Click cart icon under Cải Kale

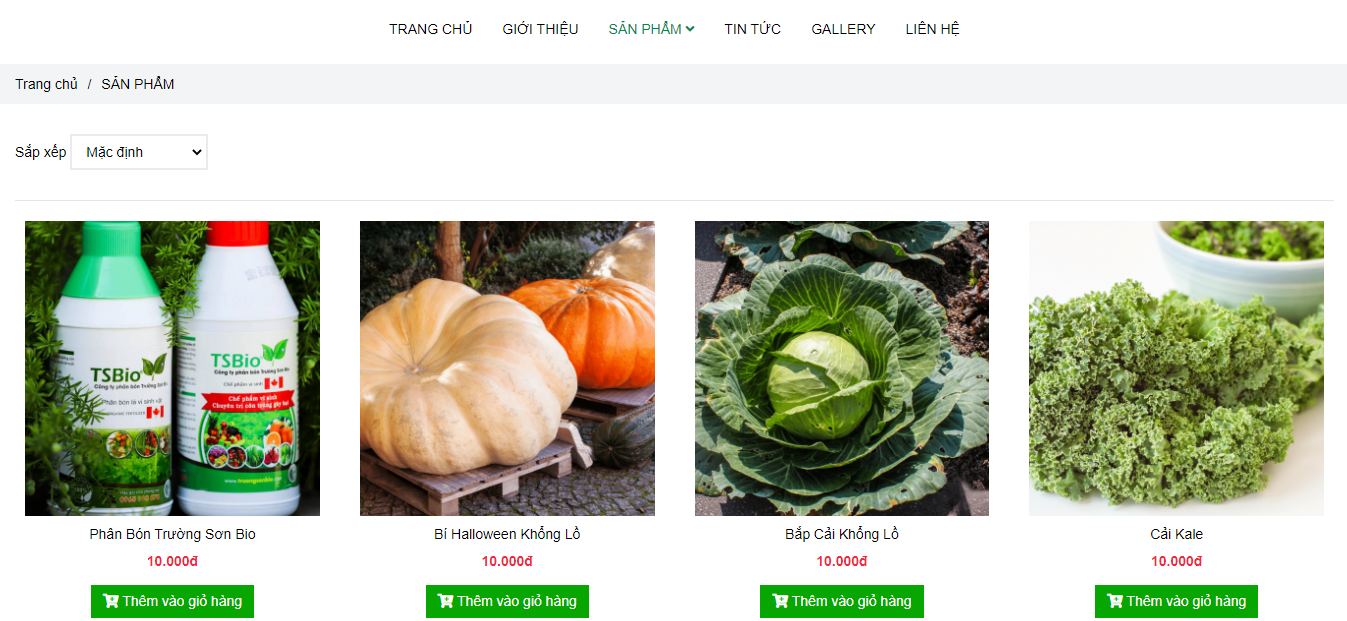click(x=1115, y=602)
